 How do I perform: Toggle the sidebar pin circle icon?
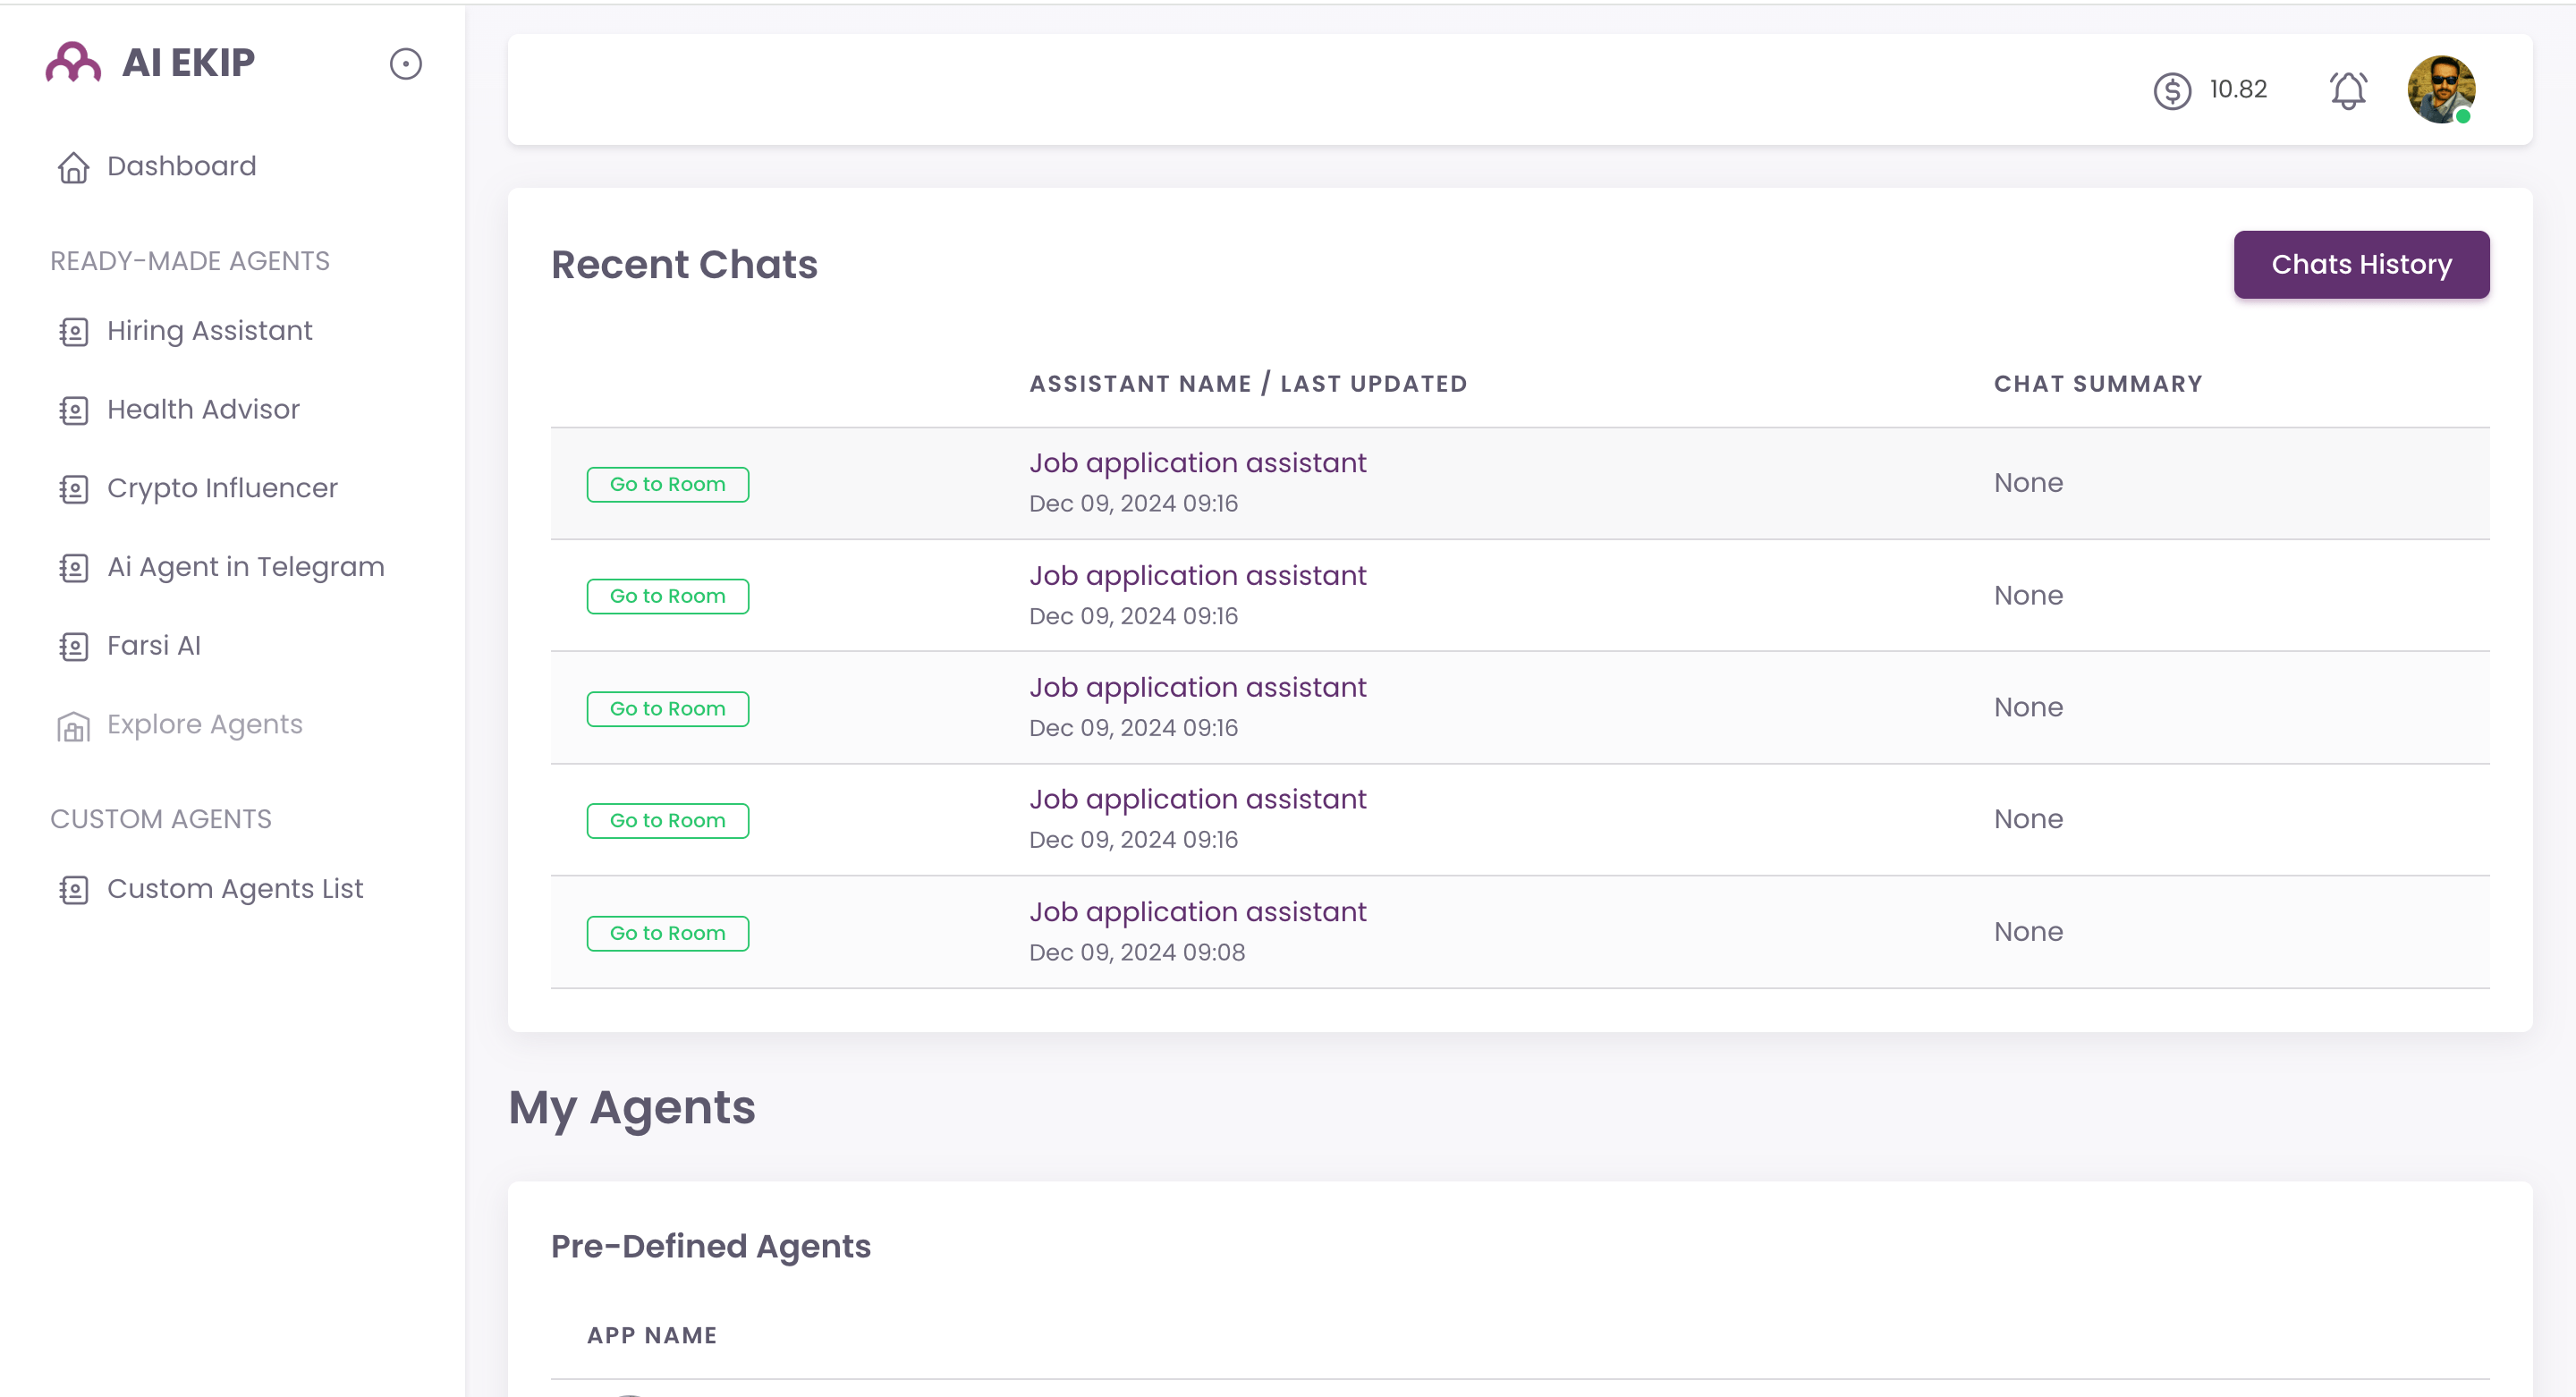[405, 64]
